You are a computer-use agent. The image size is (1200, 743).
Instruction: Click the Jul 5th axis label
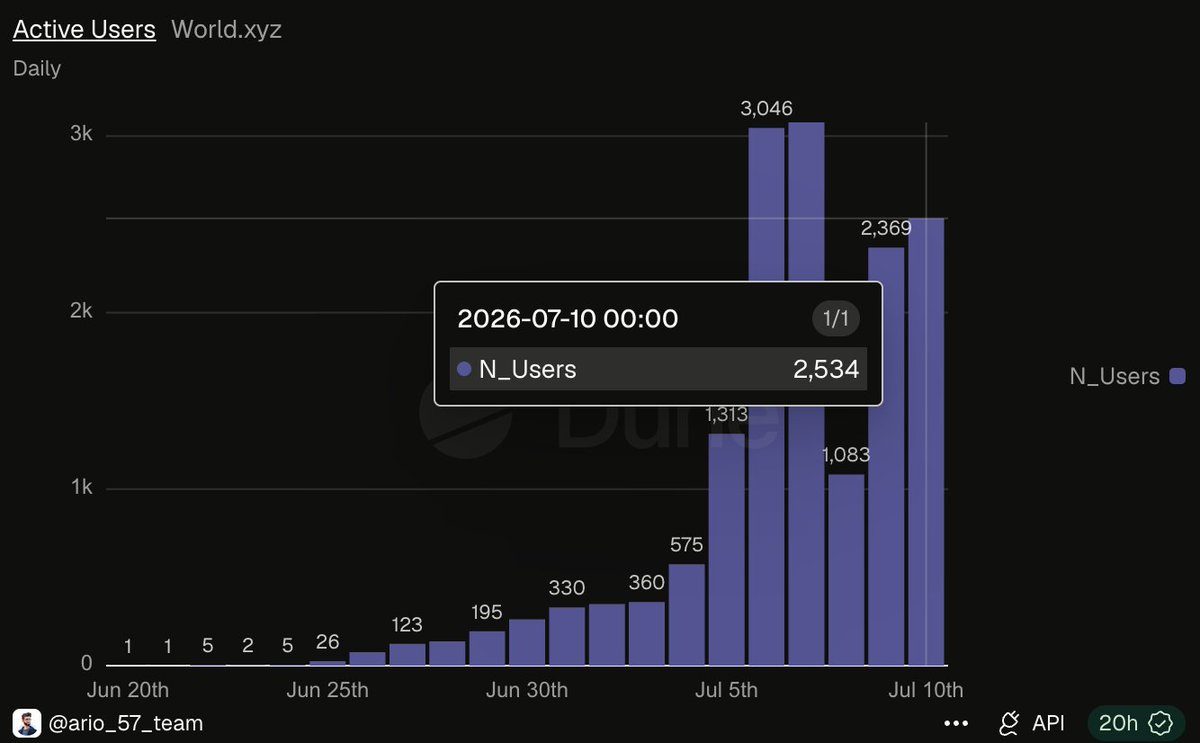click(x=727, y=690)
